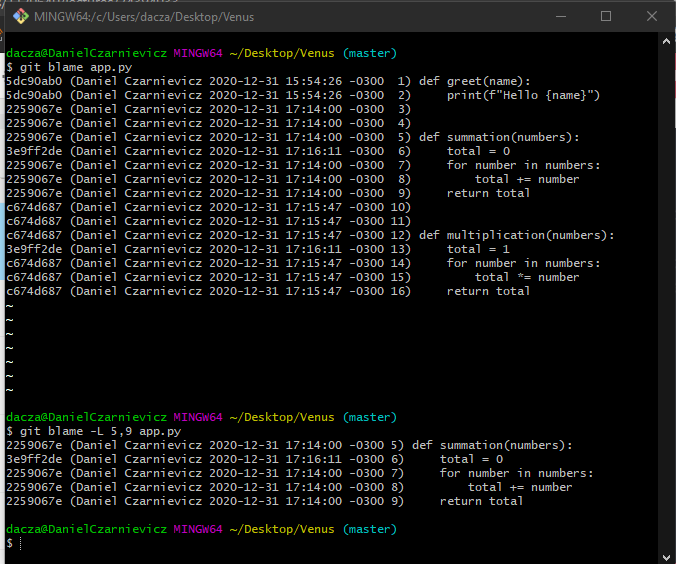
Task: Click the 17:16:11 timestamp on line 13
Action: pos(313,249)
